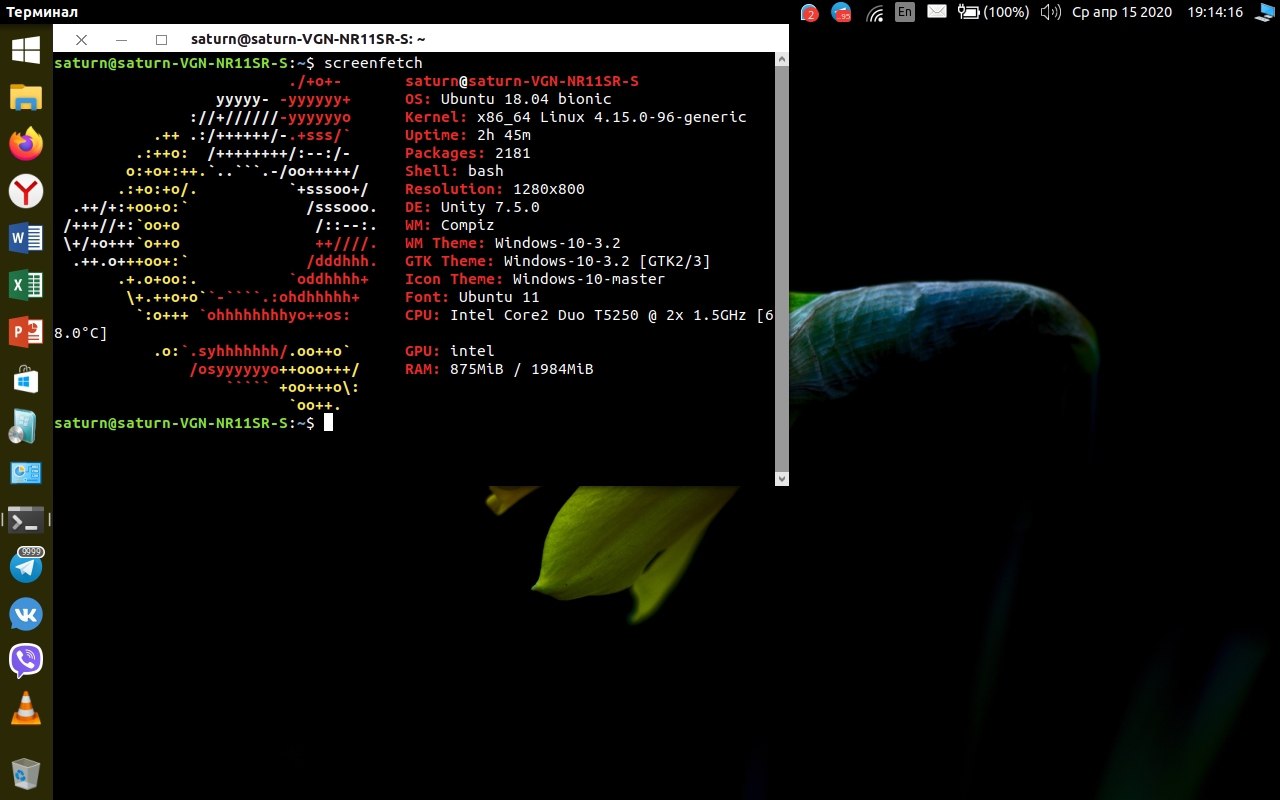Click the terminal title 'saturn@saturn-VGN-NR11SR-S: ~'
Screen dimensions: 1280x800
click(308, 40)
